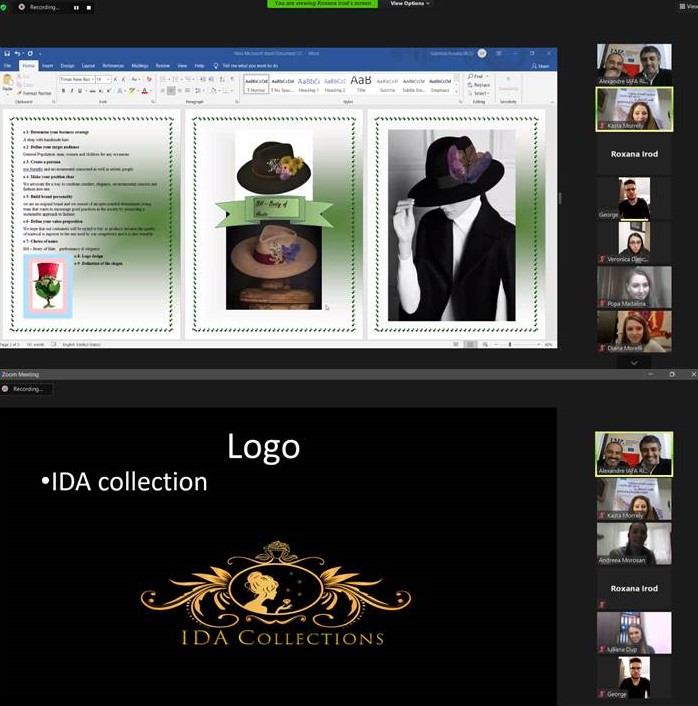This screenshot has width=698, height=706.
Task: Click the Clear Formatting icon
Action: click(149, 79)
